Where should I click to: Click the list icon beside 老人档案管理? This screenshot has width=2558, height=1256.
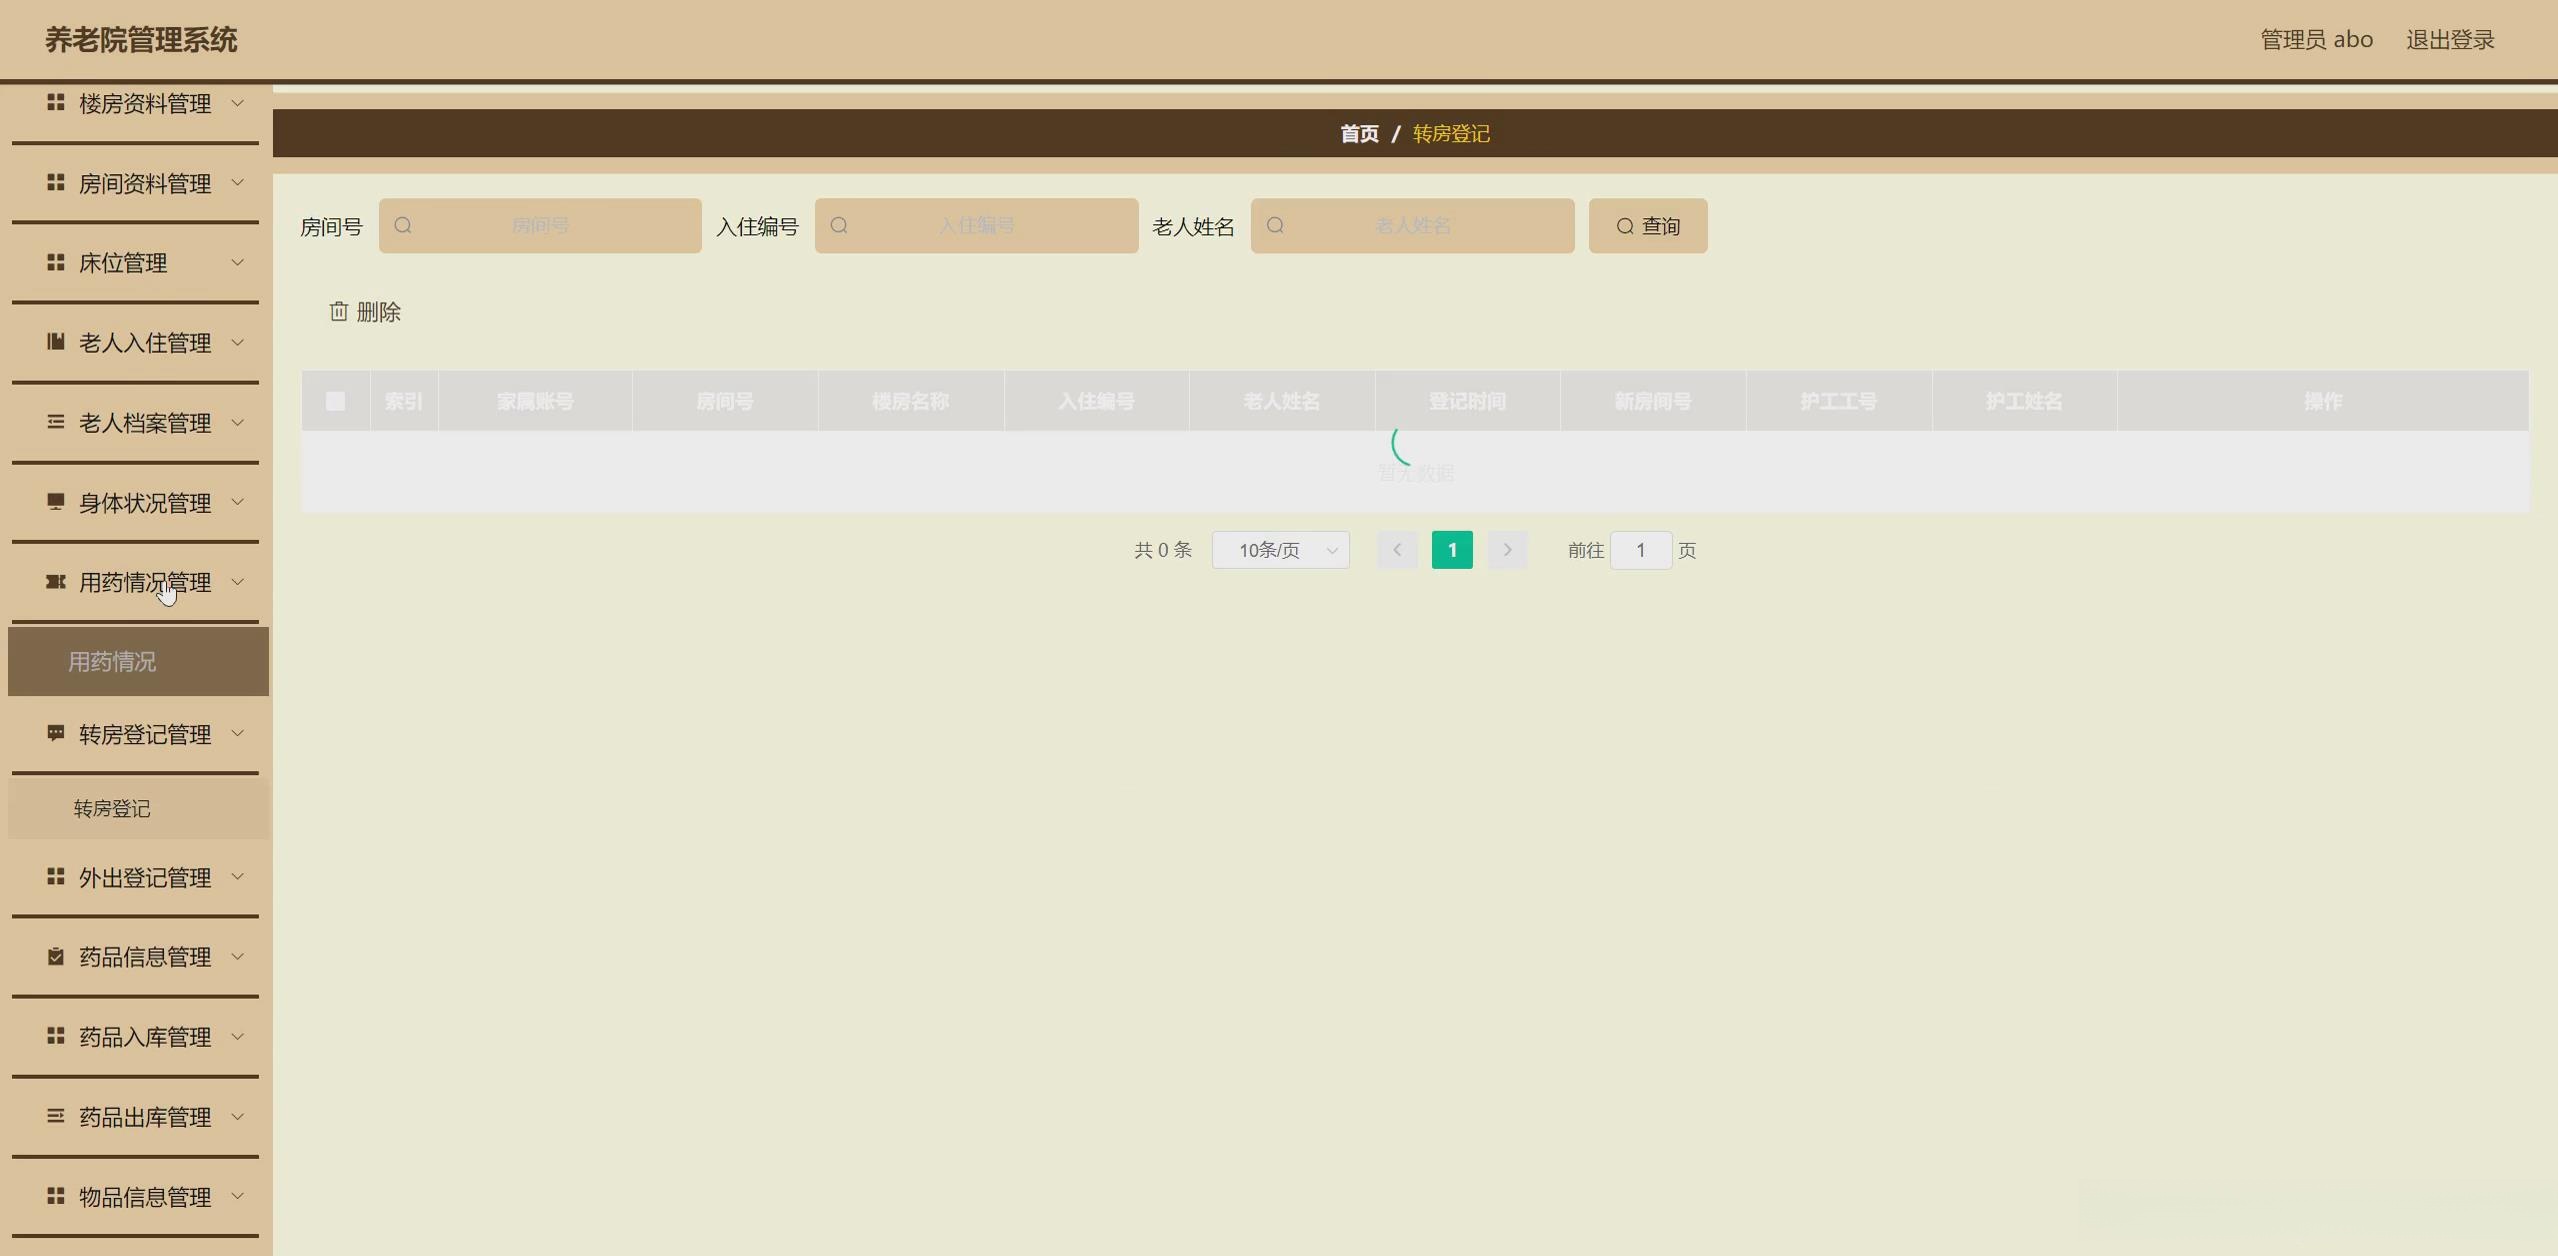(x=56, y=422)
